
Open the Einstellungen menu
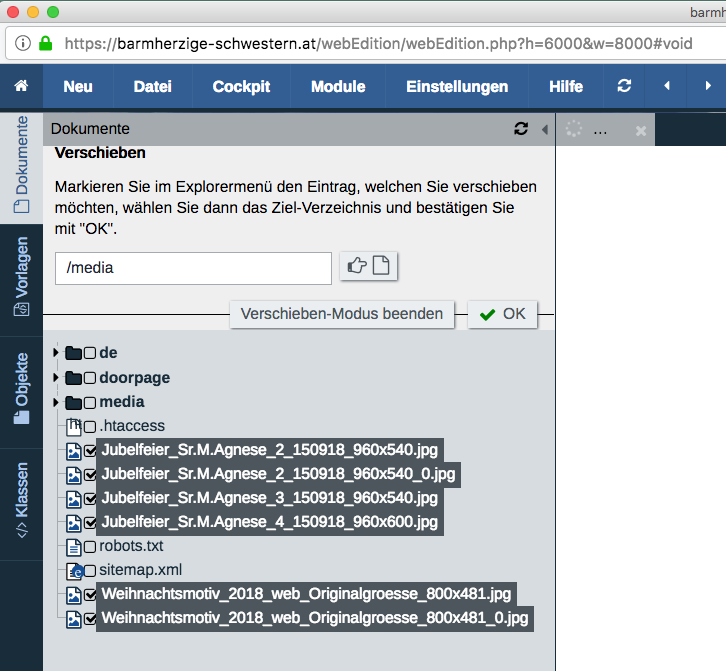point(457,87)
